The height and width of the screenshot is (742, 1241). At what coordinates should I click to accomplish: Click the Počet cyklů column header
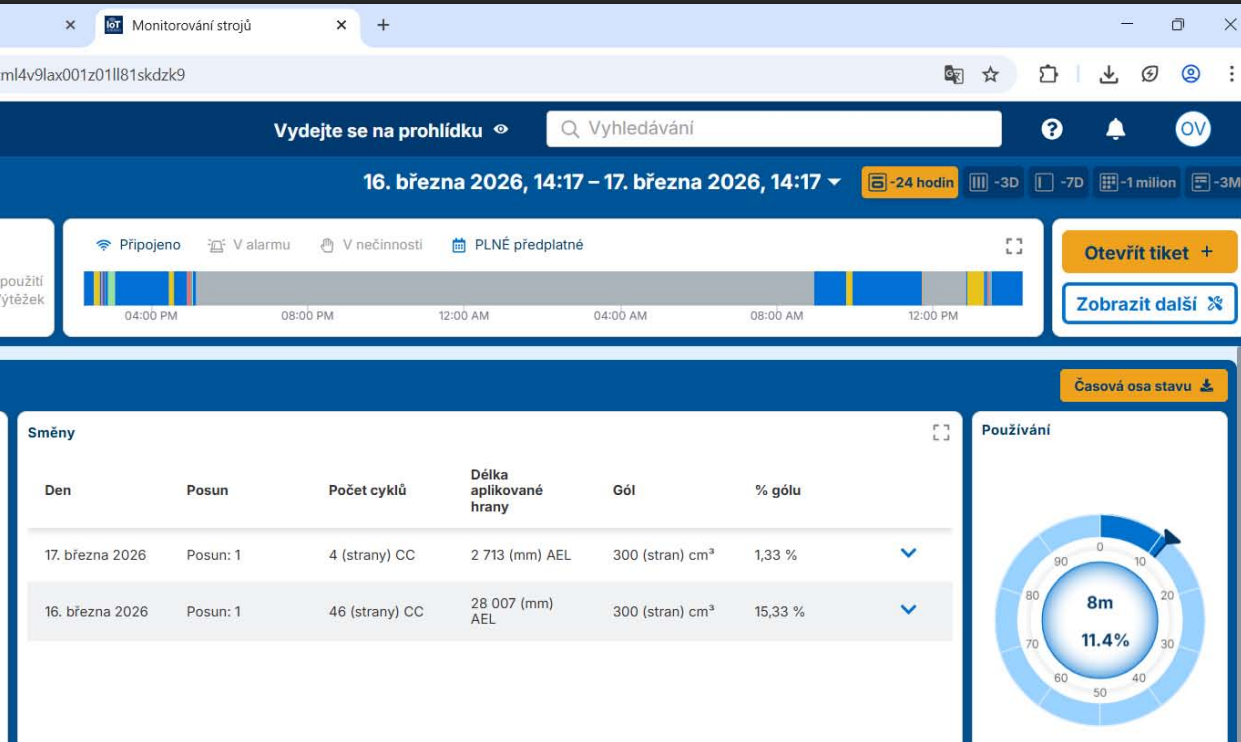tap(367, 491)
